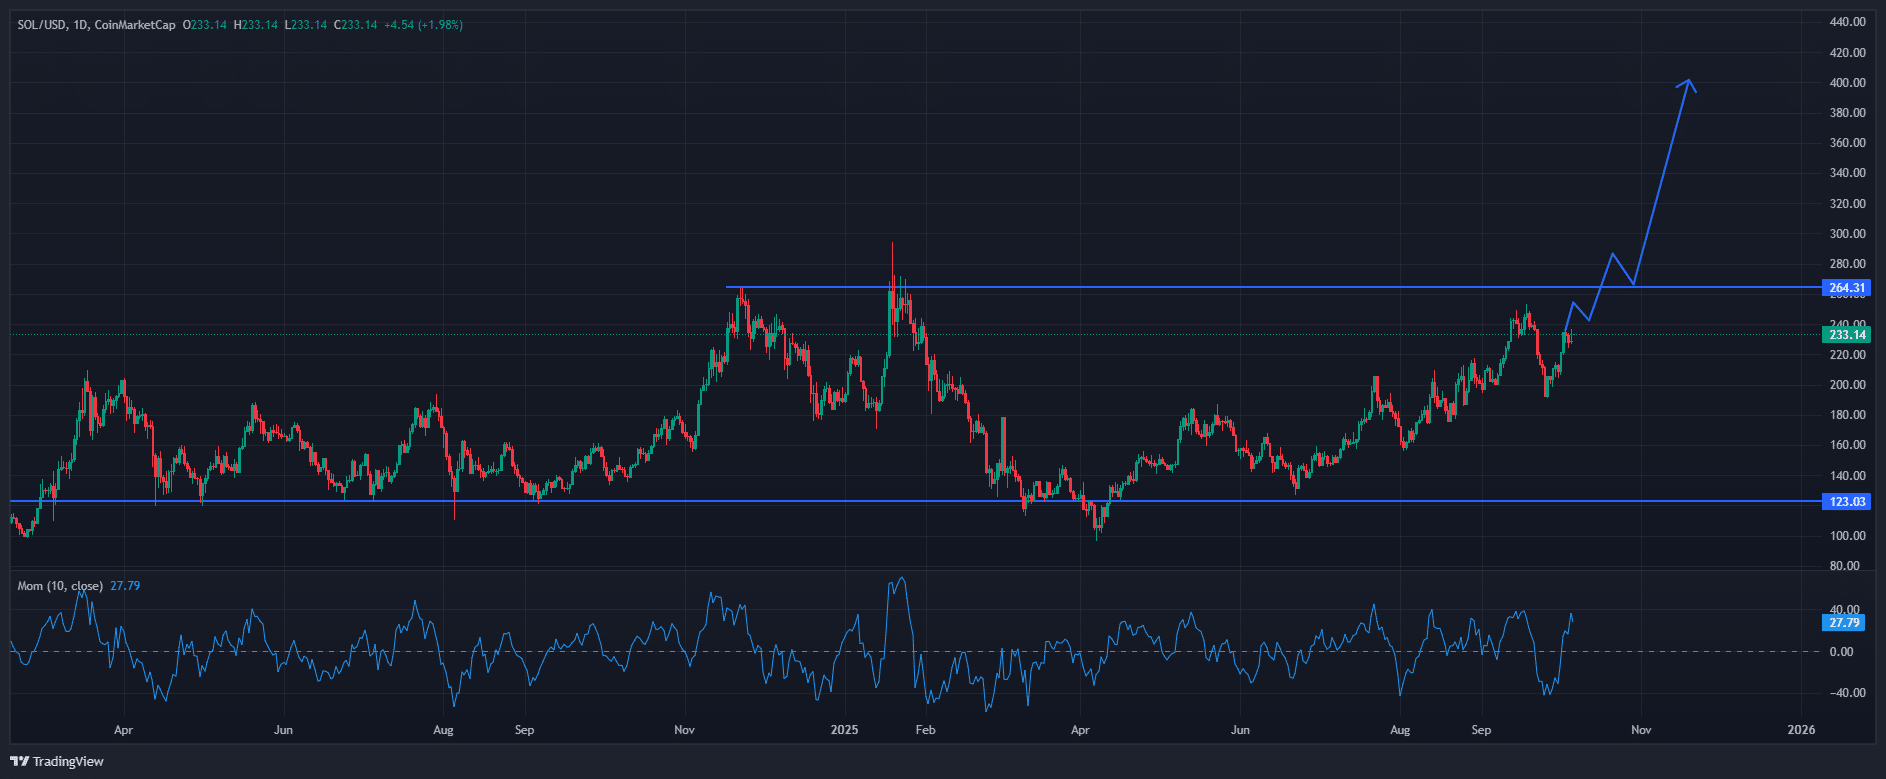Click the green 233.14 current price tag
This screenshot has width=1886, height=779.
tap(1846, 335)
